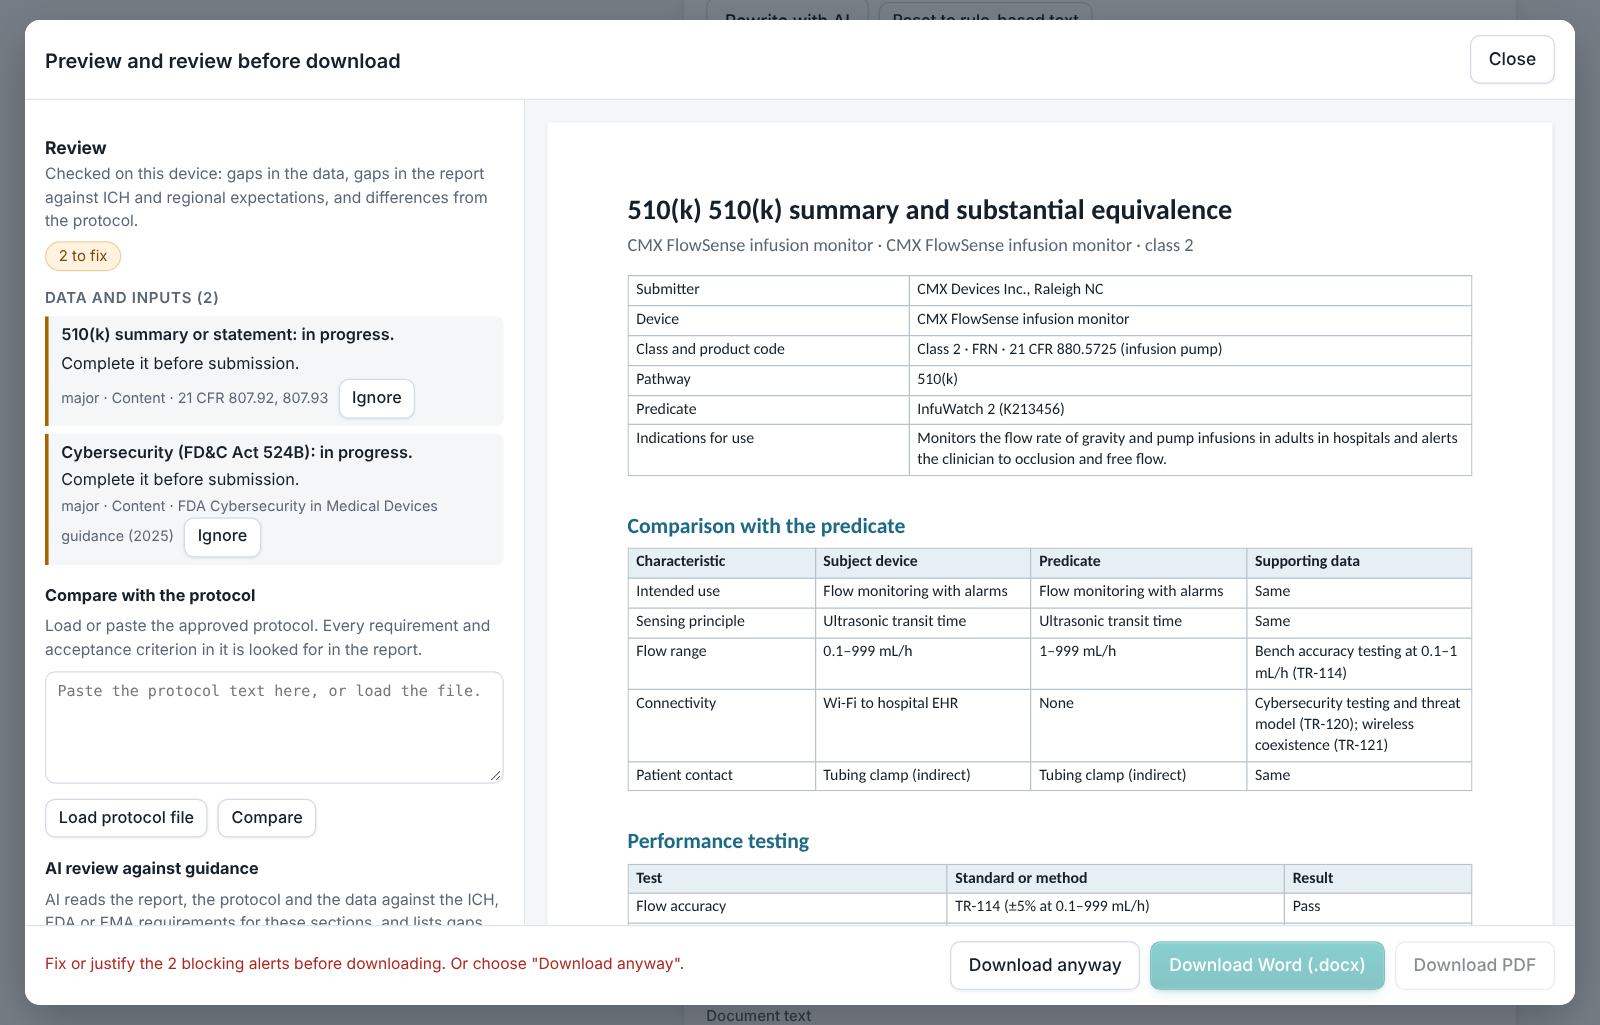Select the "CMX Devices Inc., Raleigh NC" cell
Screen dimensions: 1600x1025
1190,289
